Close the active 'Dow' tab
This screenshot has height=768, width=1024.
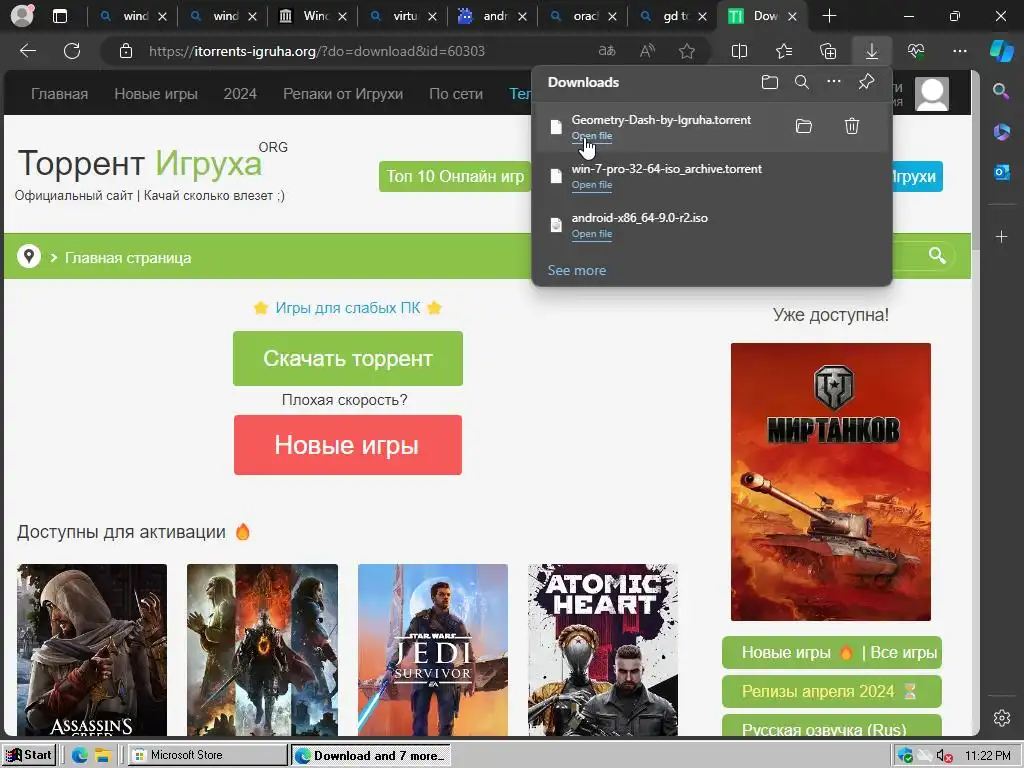coord(792,16)
